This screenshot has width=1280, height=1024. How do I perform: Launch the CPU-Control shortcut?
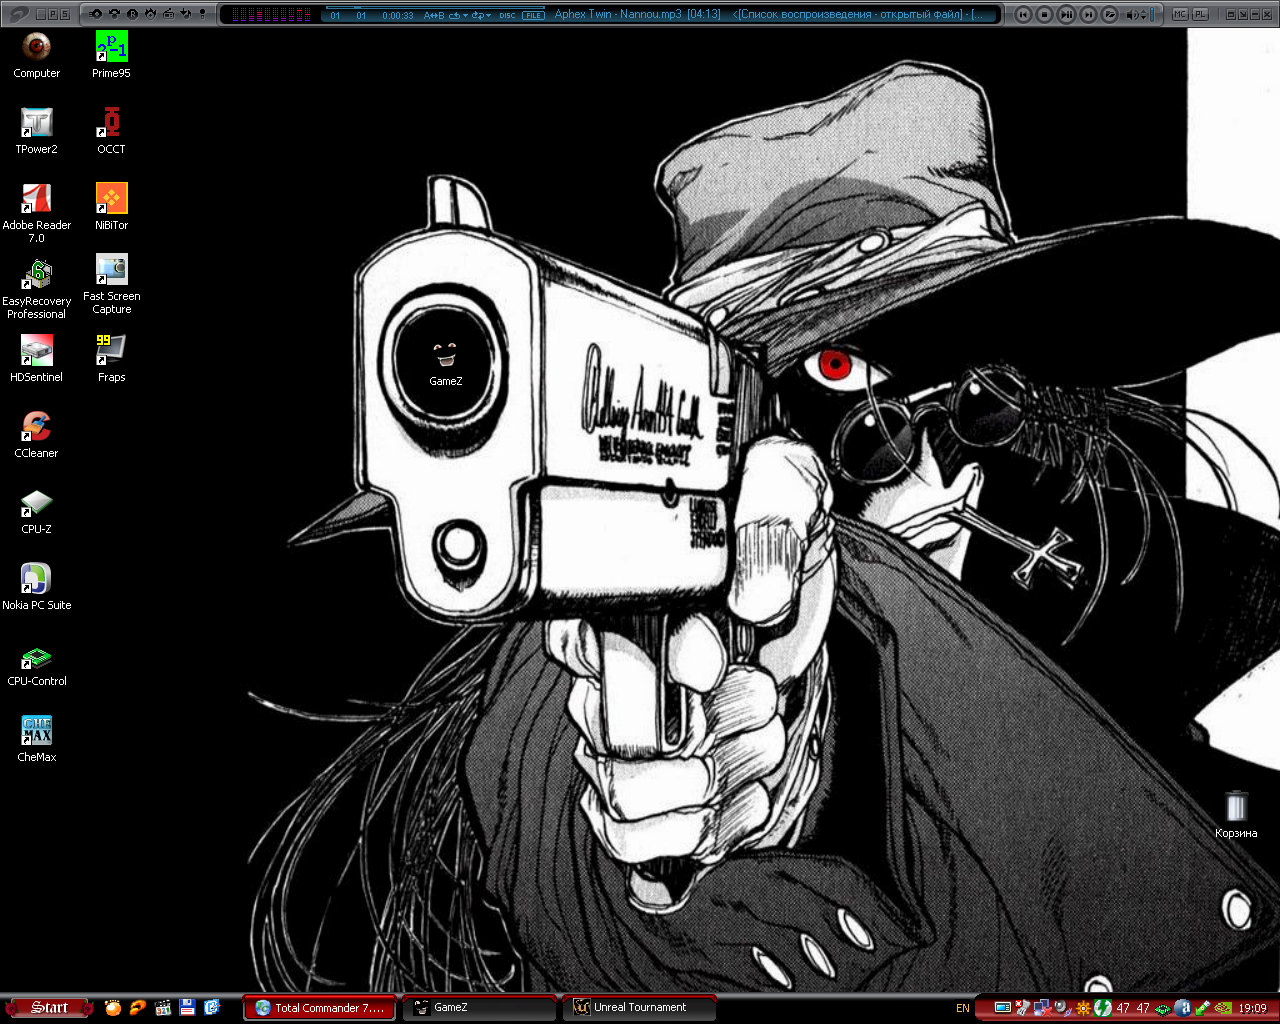click(x=37, y=663)
